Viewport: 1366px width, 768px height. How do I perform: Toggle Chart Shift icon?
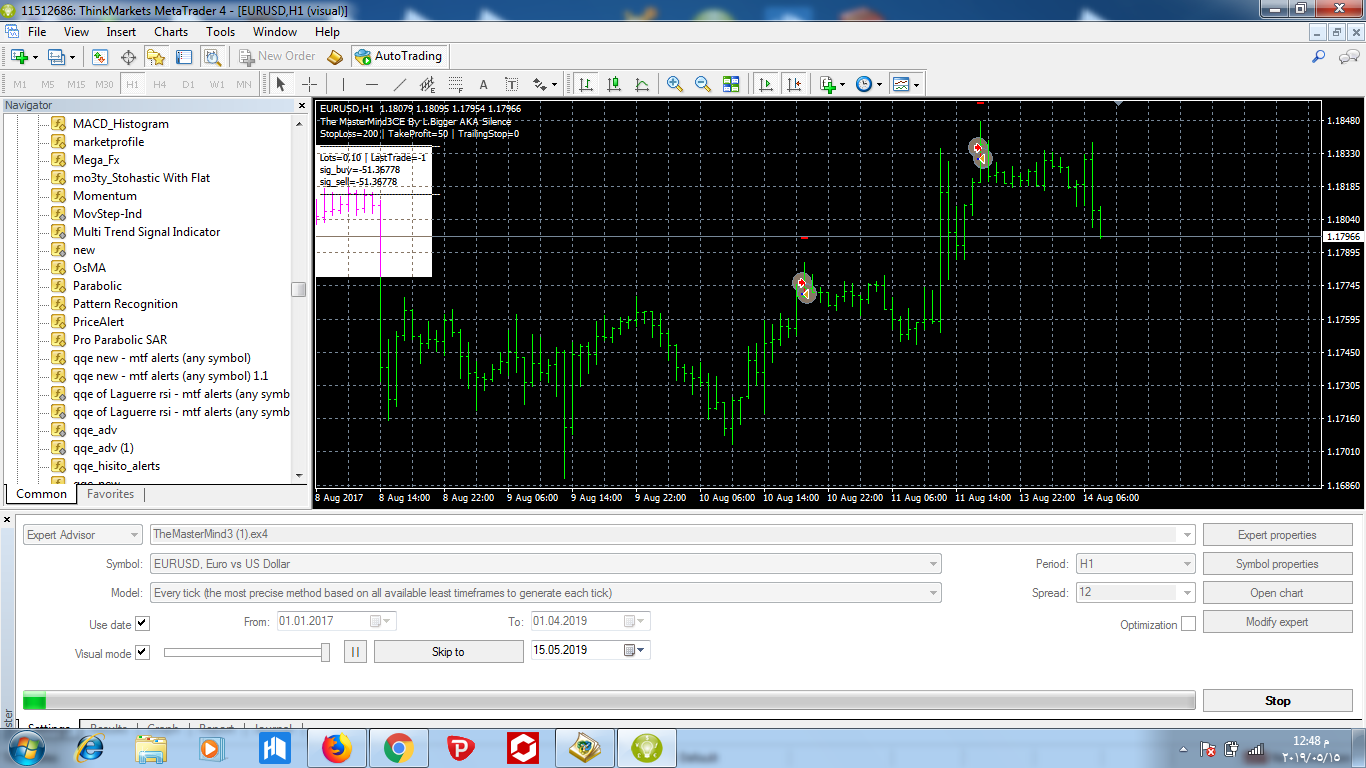[x=793, y=84]
